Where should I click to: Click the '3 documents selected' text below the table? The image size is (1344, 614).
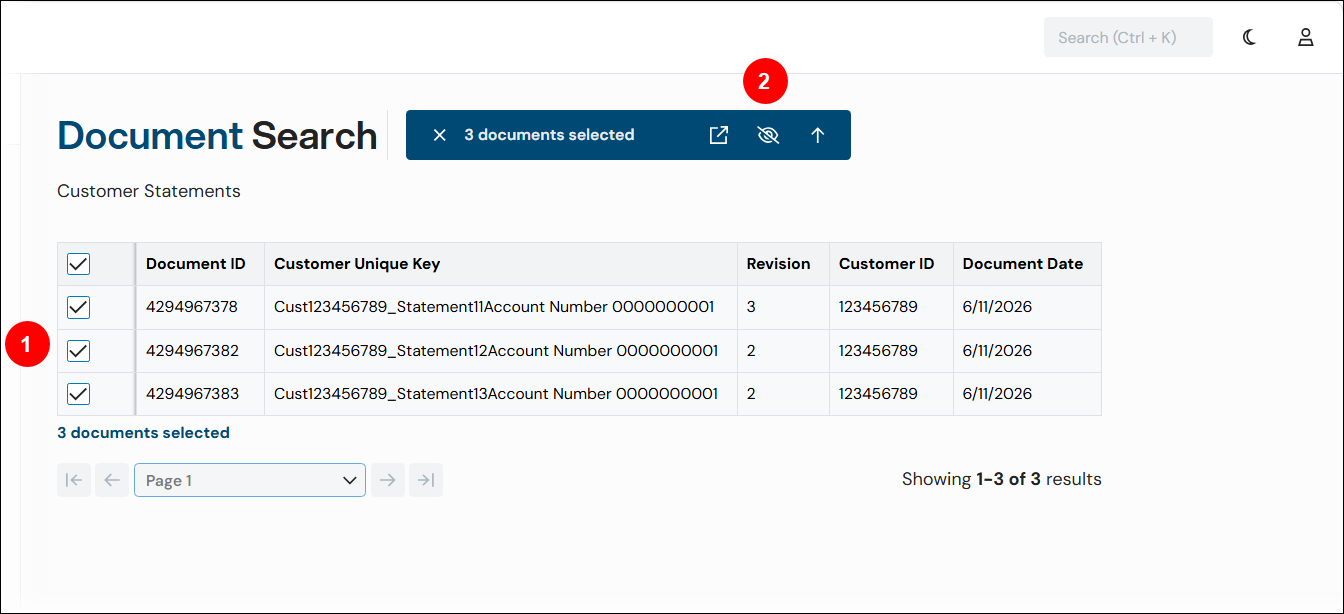pos(143,433)
